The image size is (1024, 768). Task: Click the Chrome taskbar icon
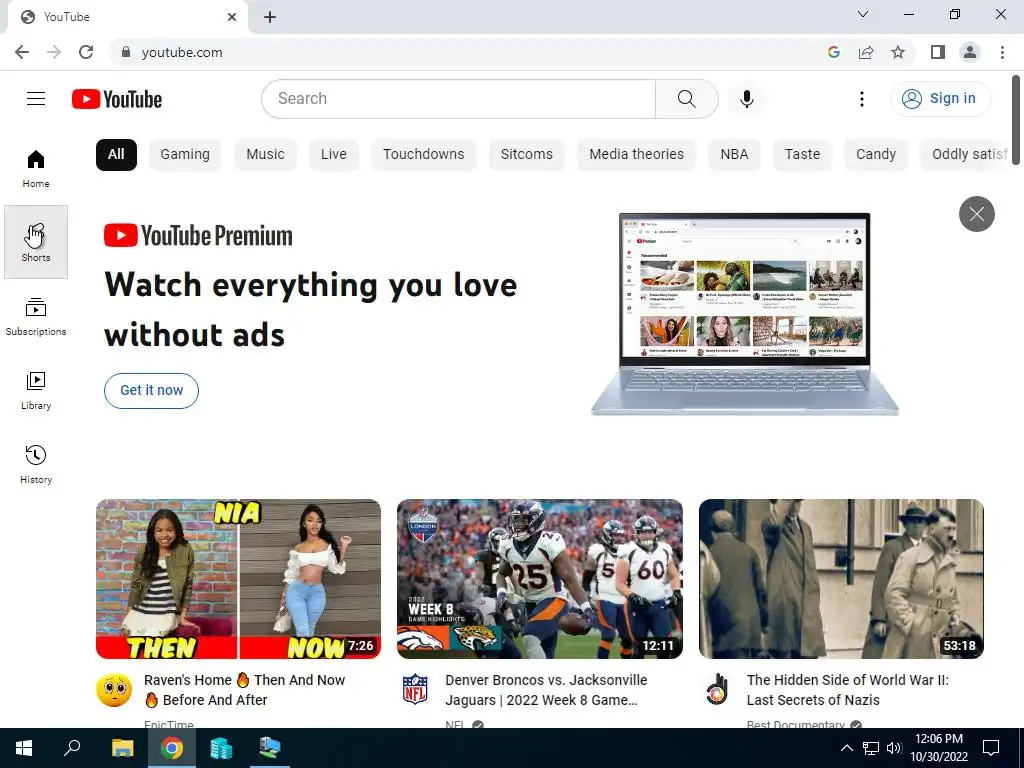(x=172, y=748)
